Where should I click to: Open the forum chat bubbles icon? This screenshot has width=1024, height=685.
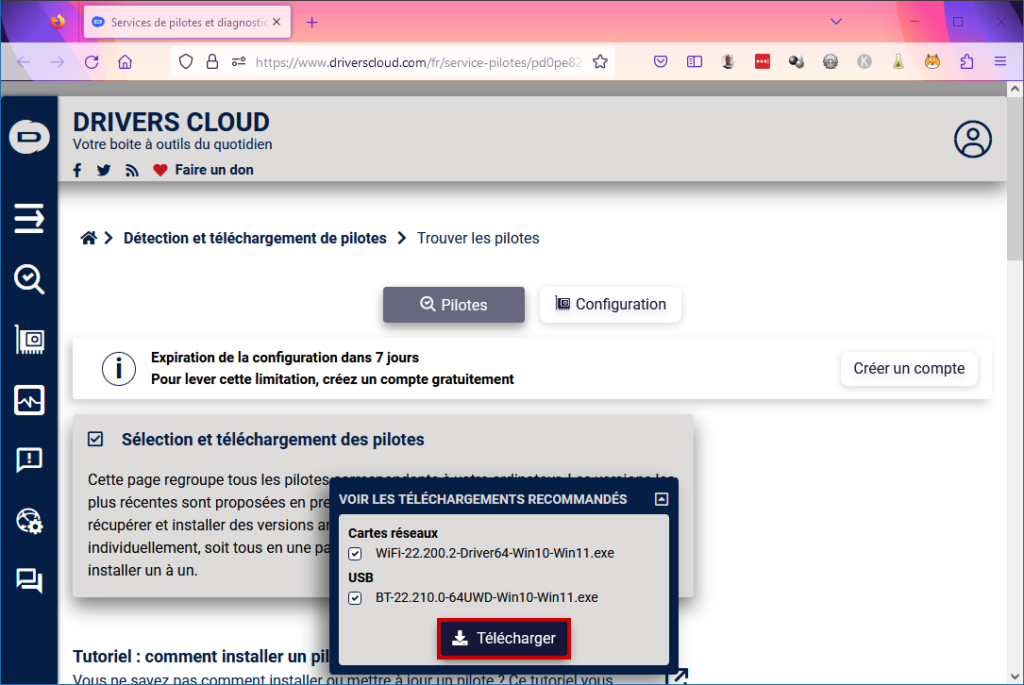29,580
